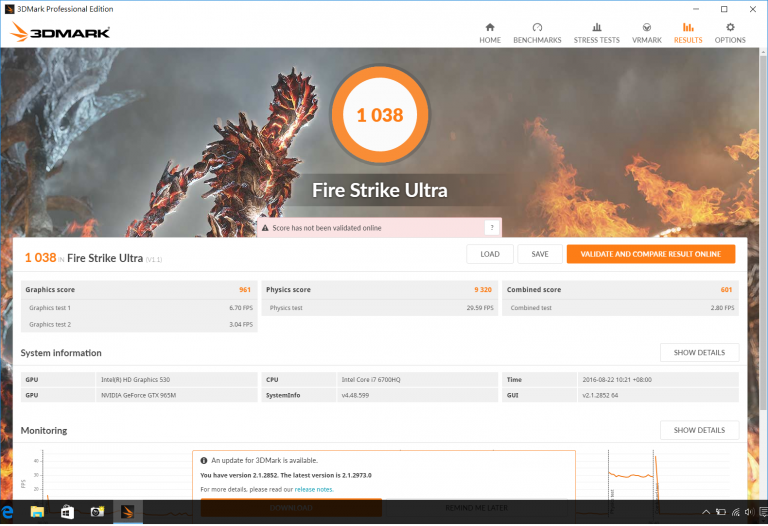
Task: Select the Graphics score value 961
Action: (245, 289)
